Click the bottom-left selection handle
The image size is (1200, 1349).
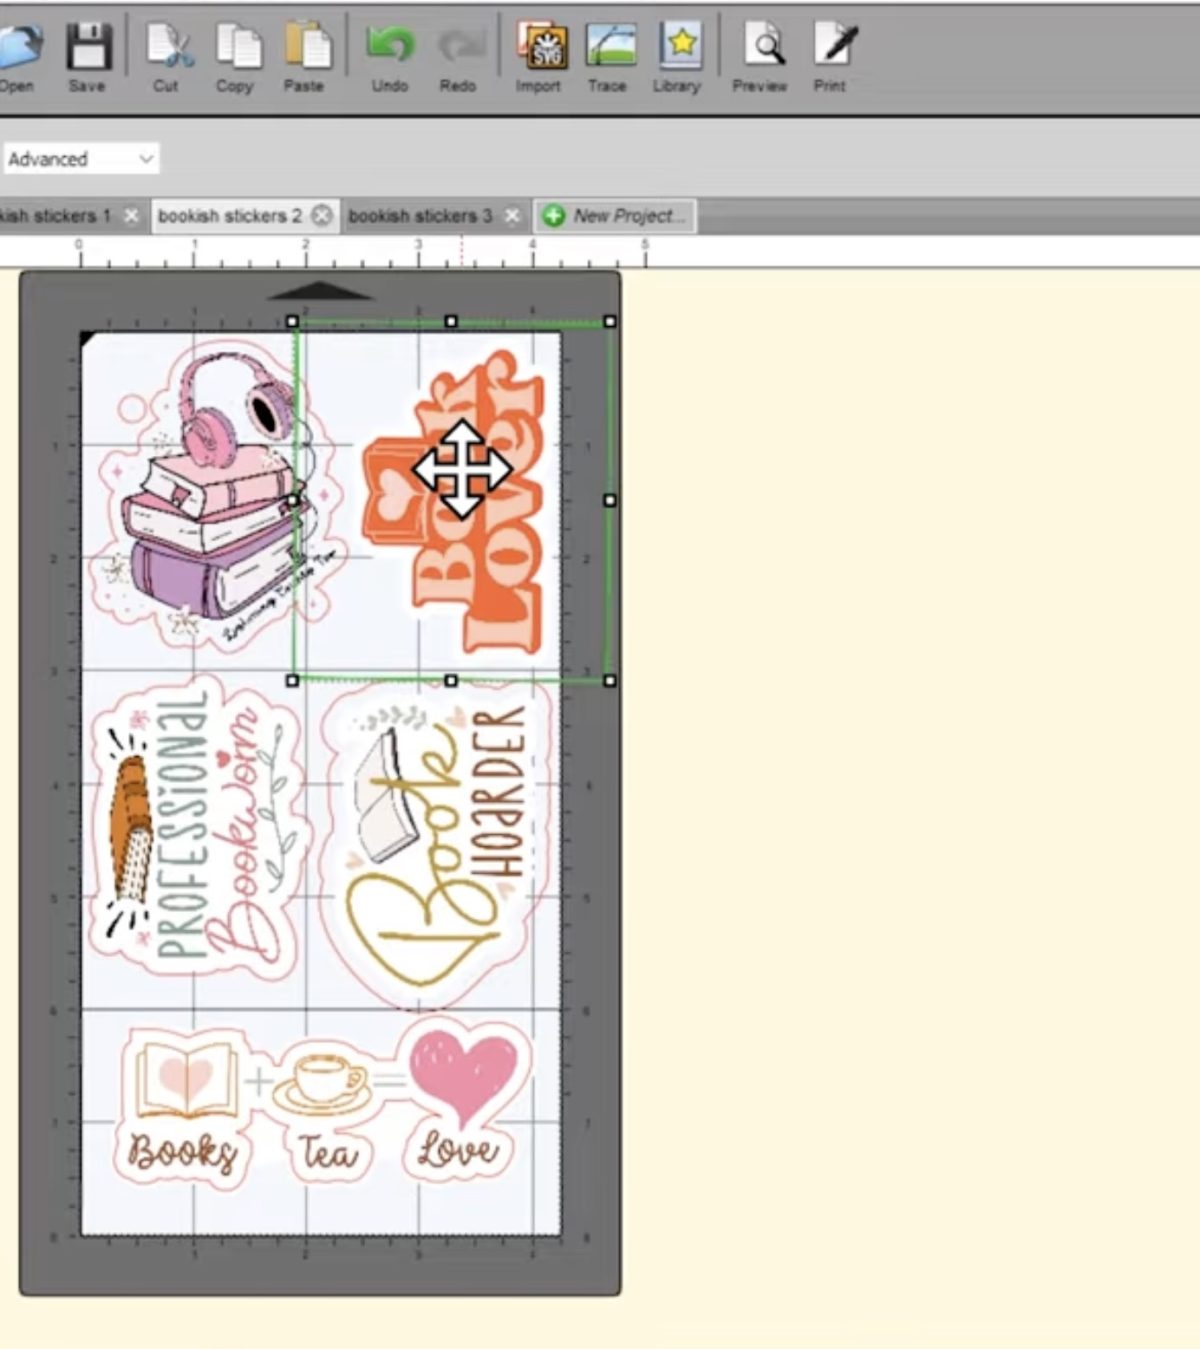click(x=292, y=680)
